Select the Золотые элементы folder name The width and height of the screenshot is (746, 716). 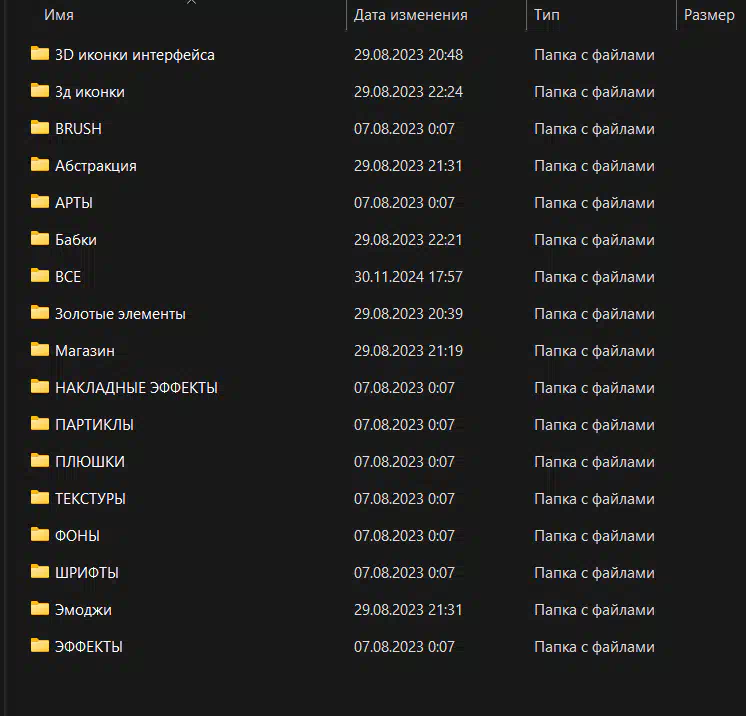[120, 314]
